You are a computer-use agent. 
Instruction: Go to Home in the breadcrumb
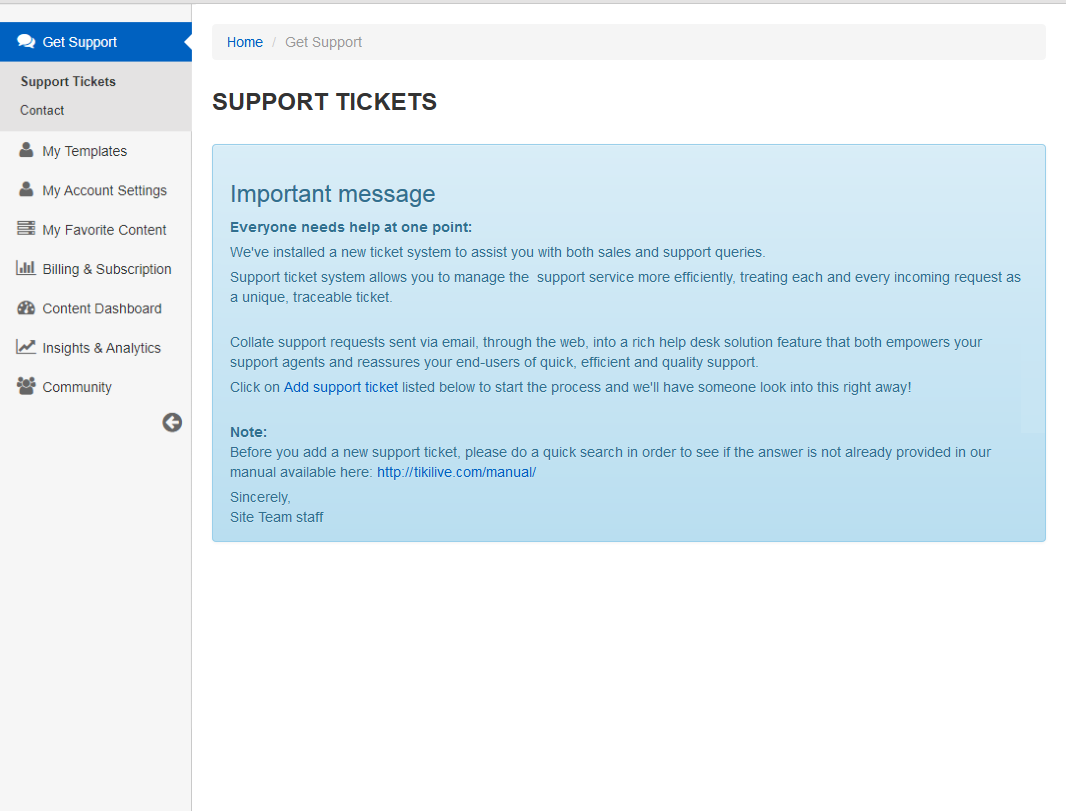pyautogui.click(x=245, y=42)
